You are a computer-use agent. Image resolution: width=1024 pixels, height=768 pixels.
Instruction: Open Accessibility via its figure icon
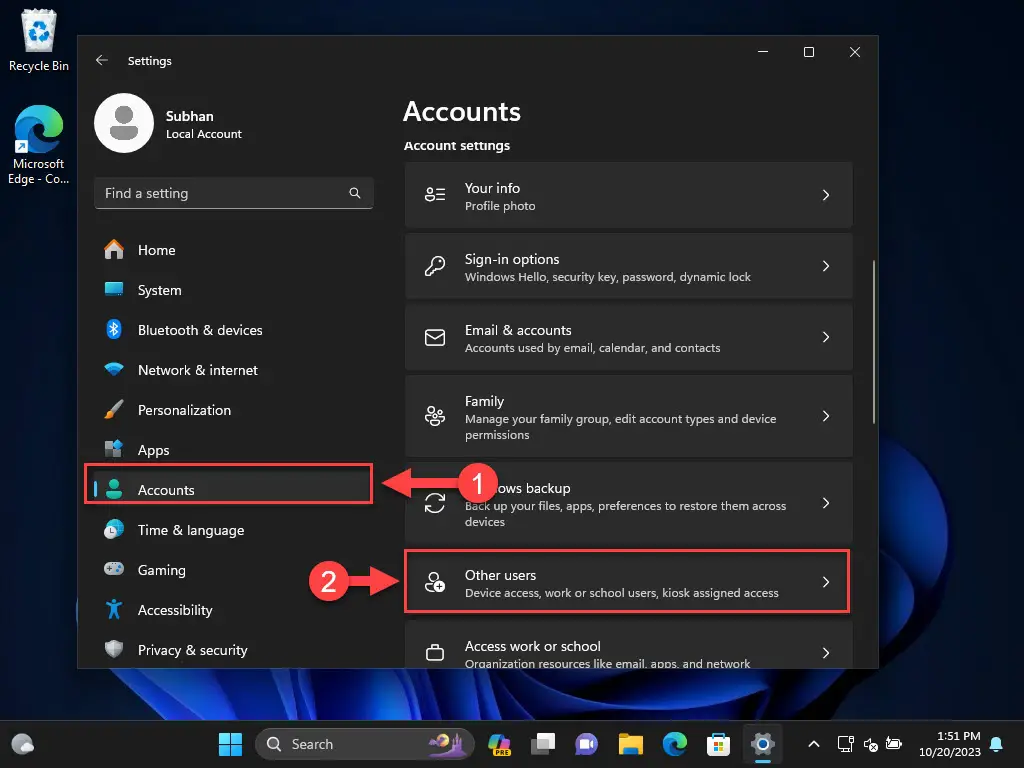point(114,609)
